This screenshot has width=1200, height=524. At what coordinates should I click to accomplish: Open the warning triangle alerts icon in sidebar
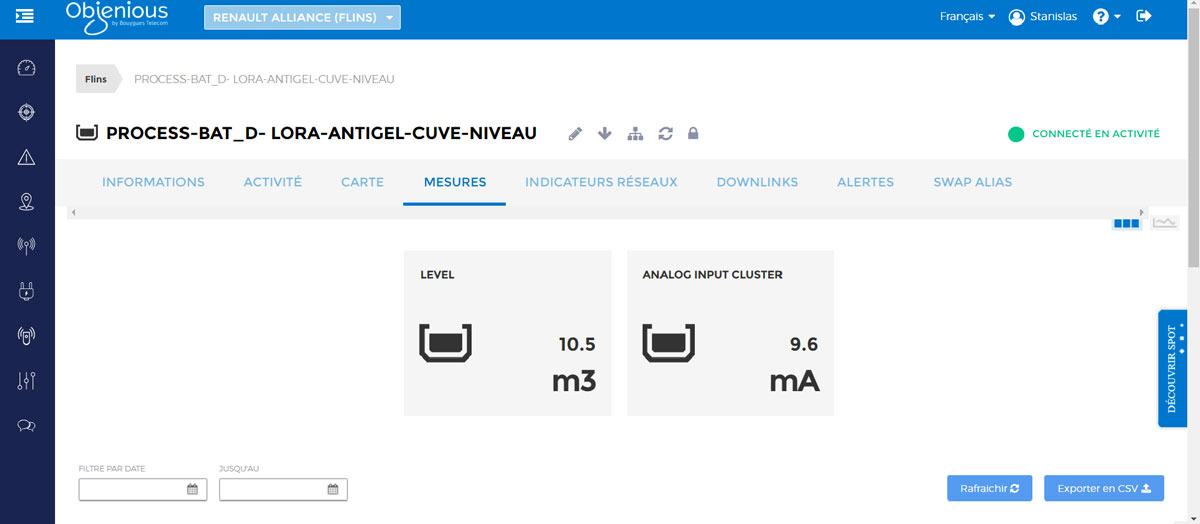[x=27, y=157]
